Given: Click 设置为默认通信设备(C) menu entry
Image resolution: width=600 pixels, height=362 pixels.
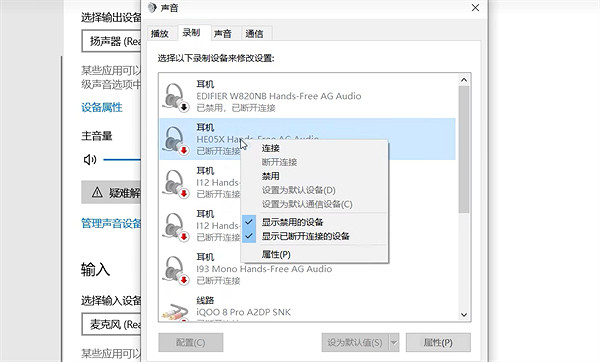Looking at the screenshot, I should [x=314, y=204].
